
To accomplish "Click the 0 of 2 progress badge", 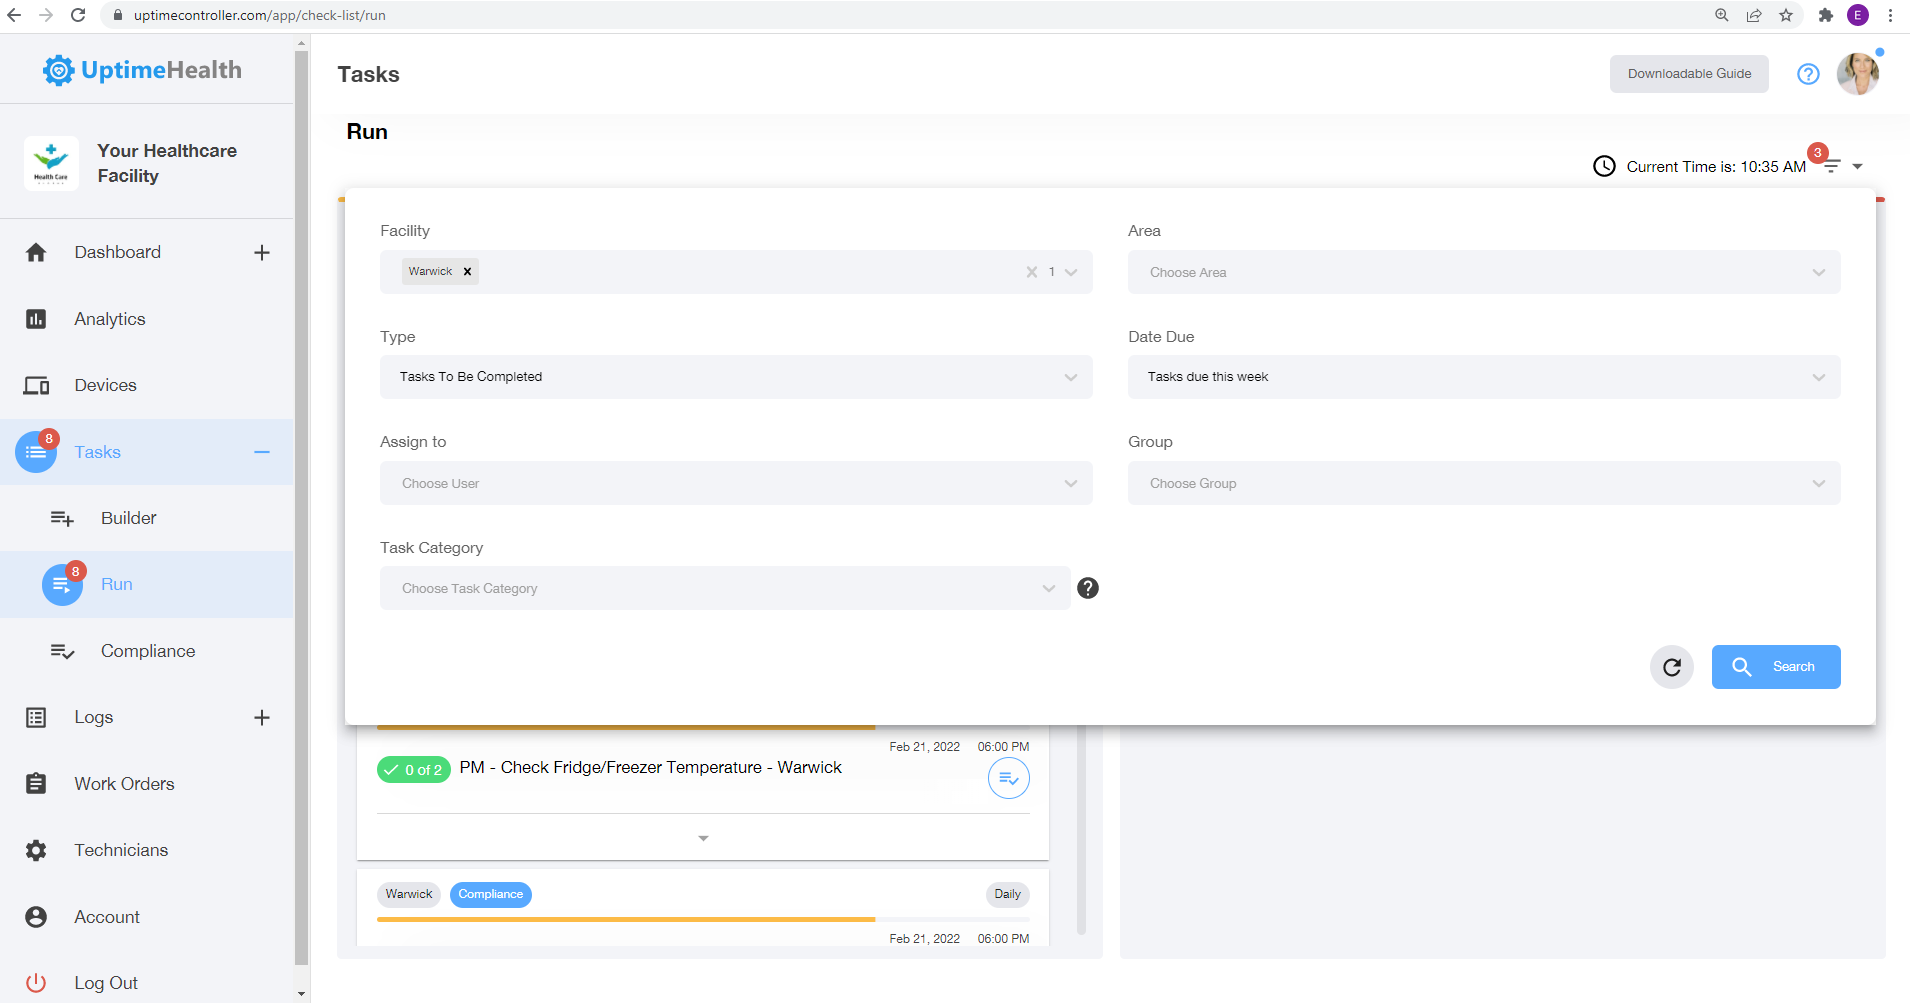I will click(414, 770).
